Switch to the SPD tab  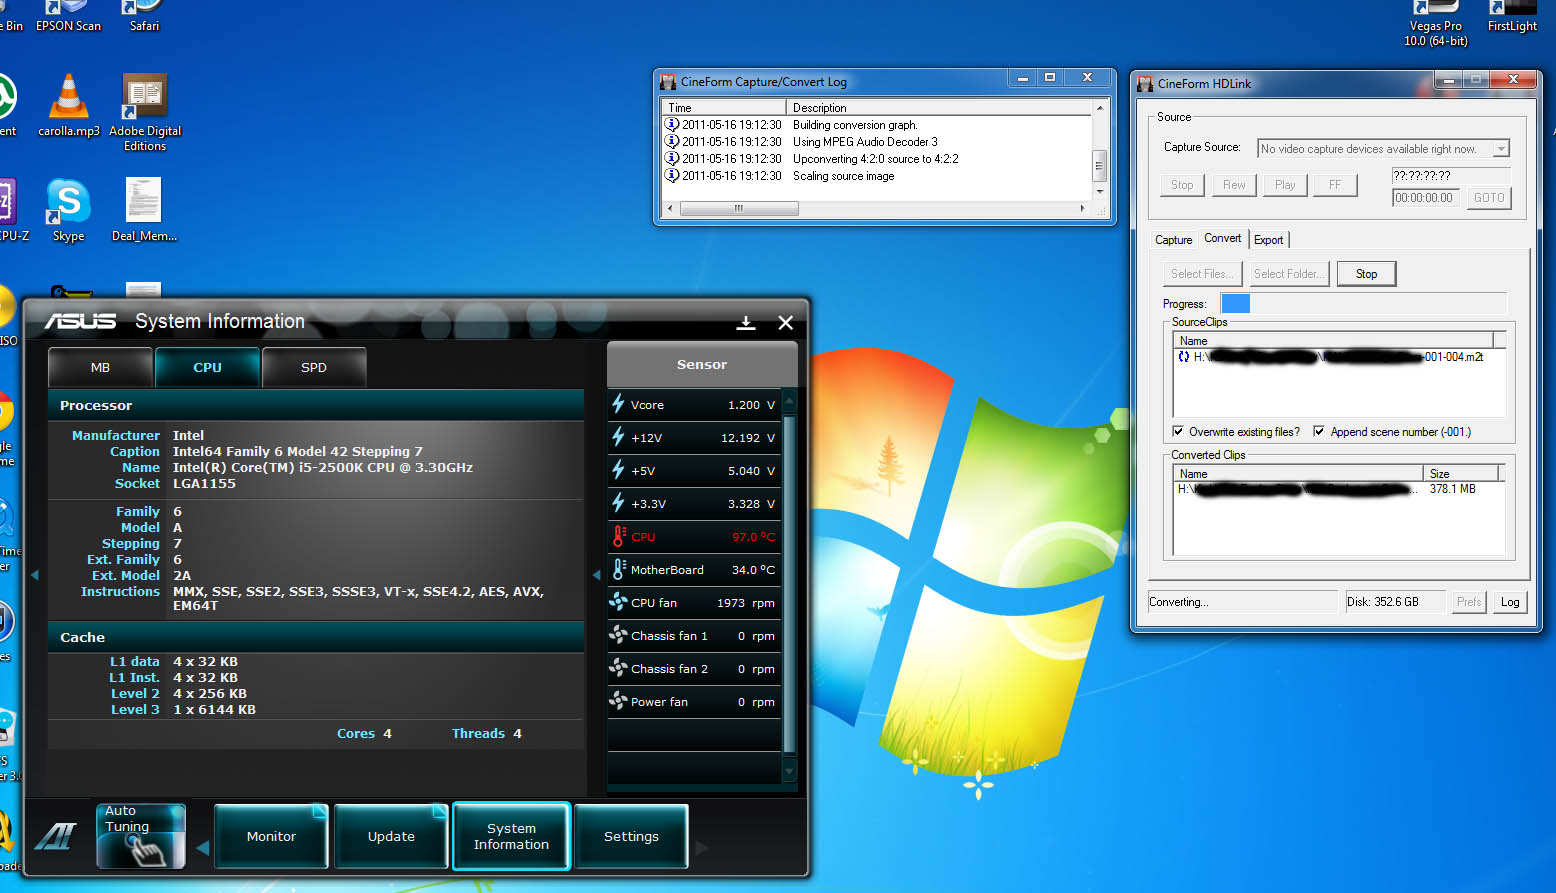[314, 367]
